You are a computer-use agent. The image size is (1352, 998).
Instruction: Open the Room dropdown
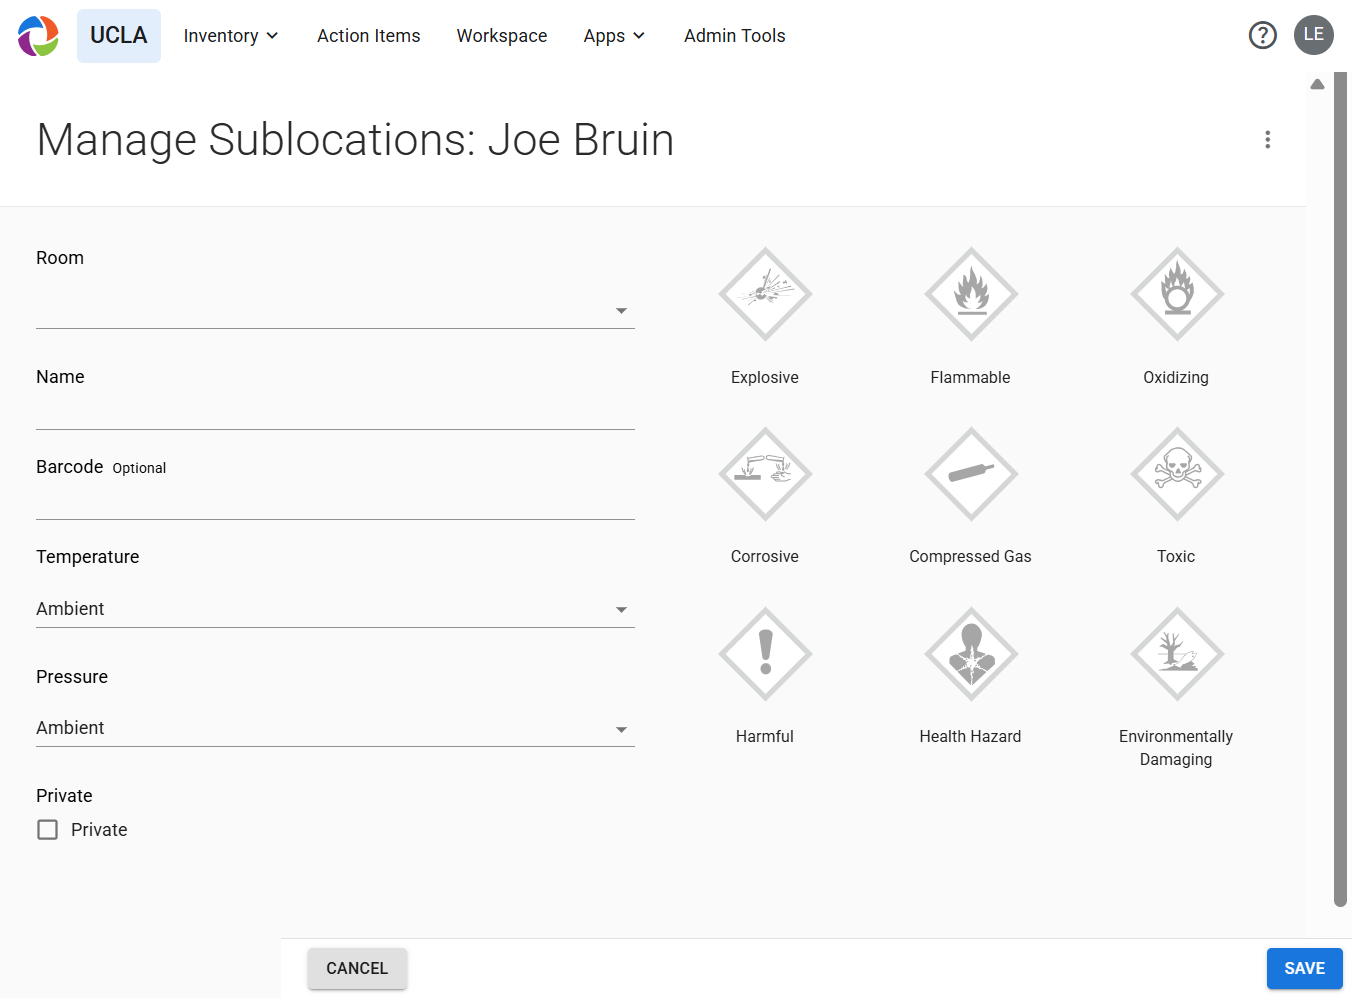pos(335,311)
